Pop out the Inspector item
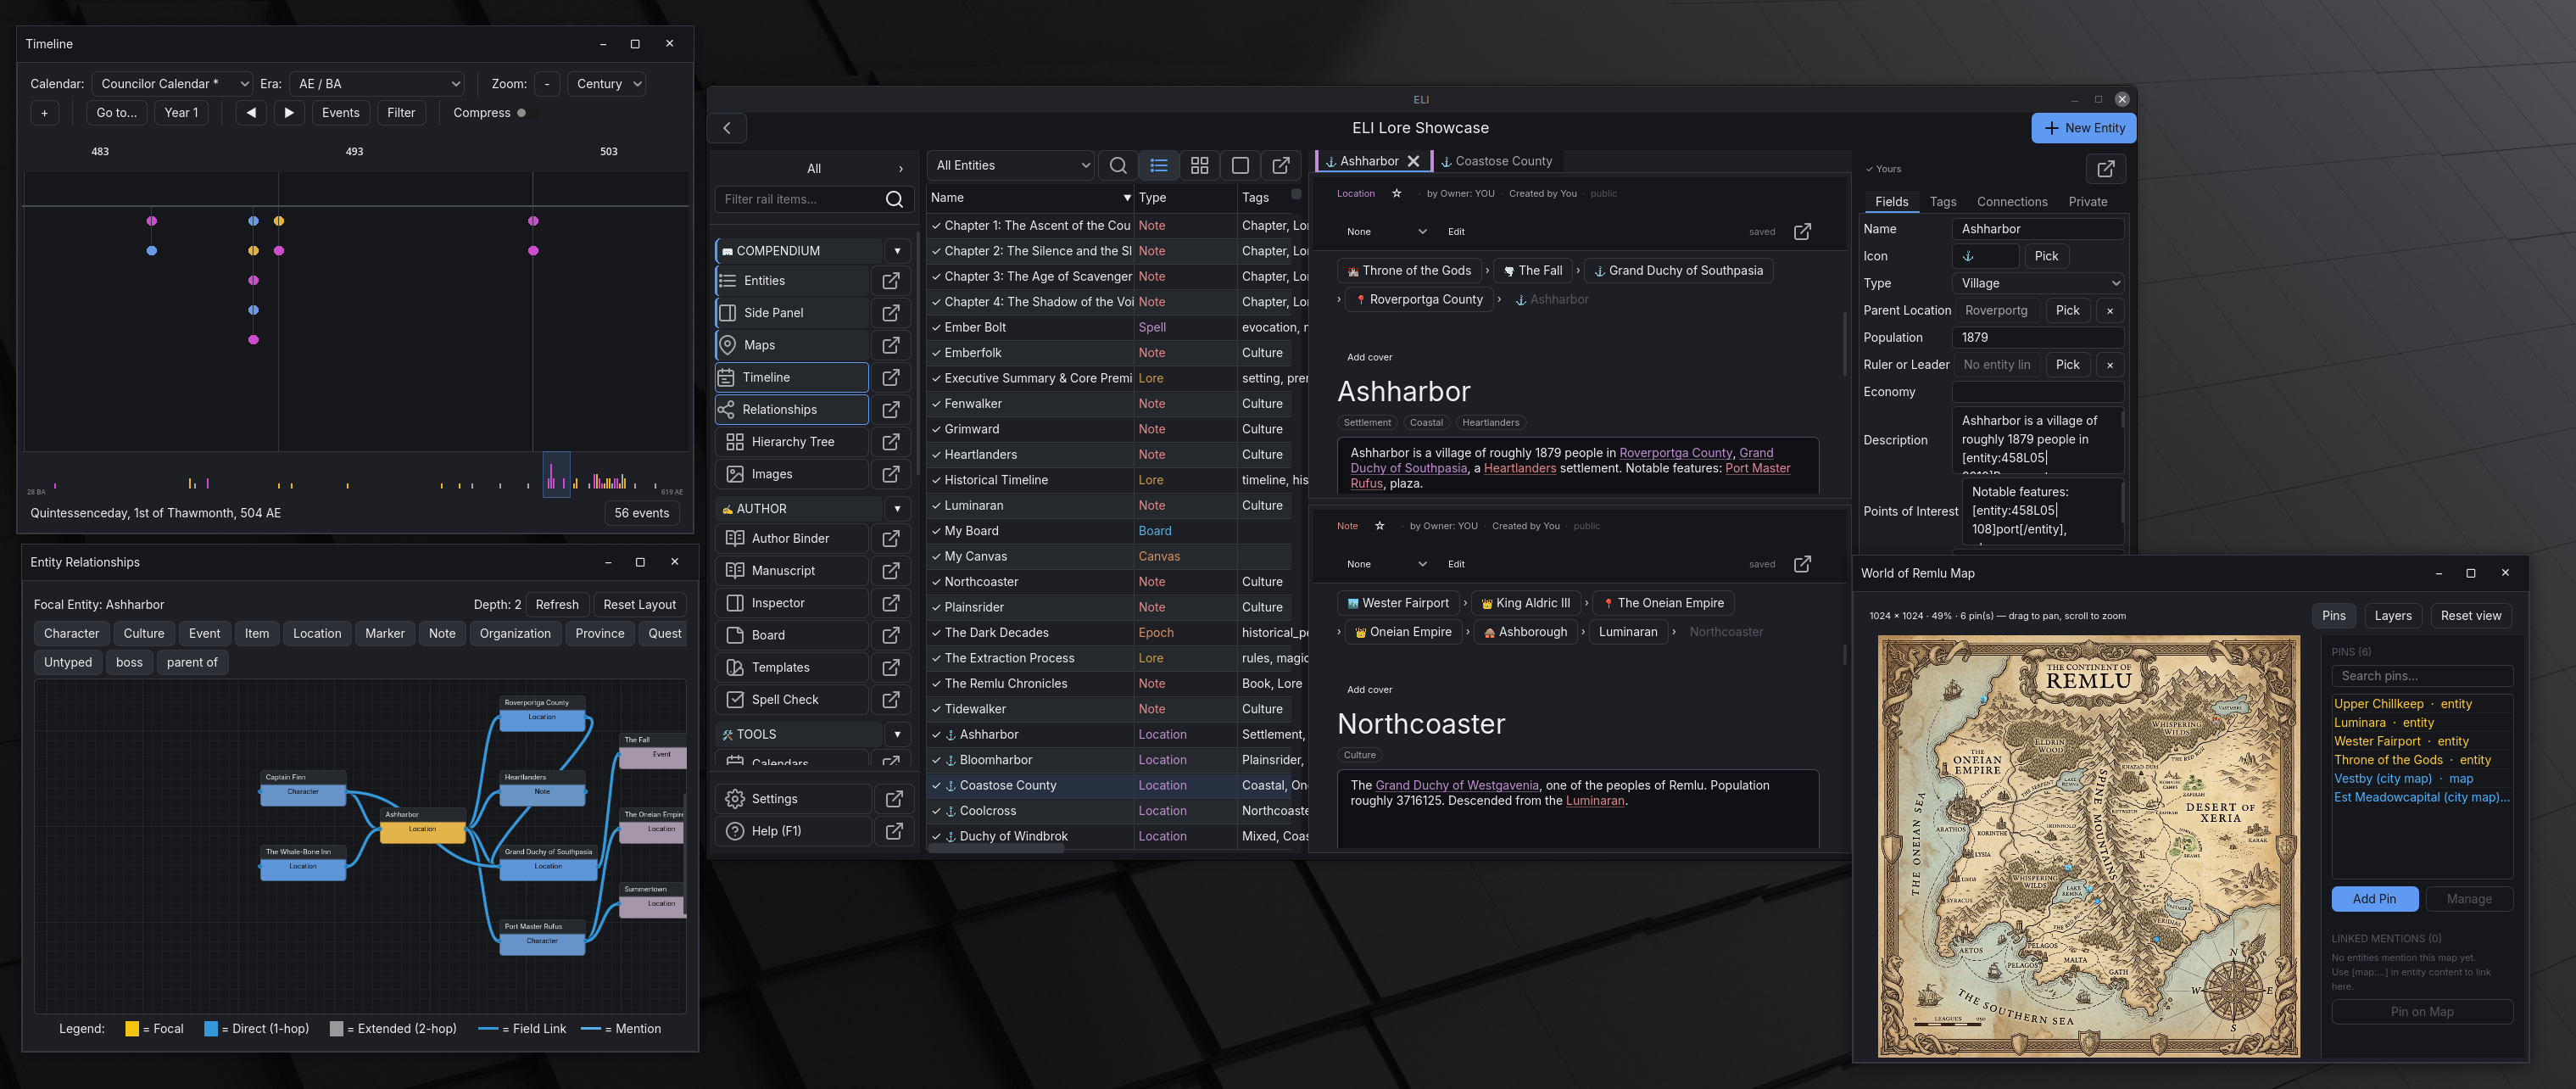 pos(890,603)
